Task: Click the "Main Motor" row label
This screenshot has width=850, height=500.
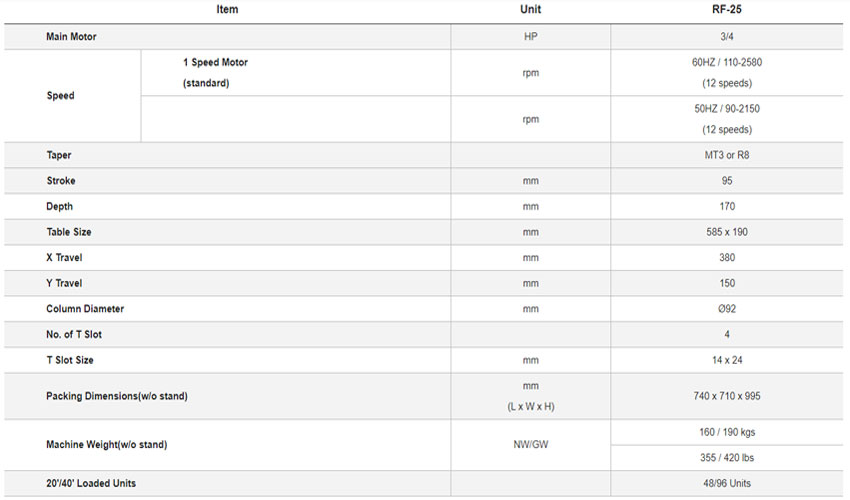Action: [71, 37]
